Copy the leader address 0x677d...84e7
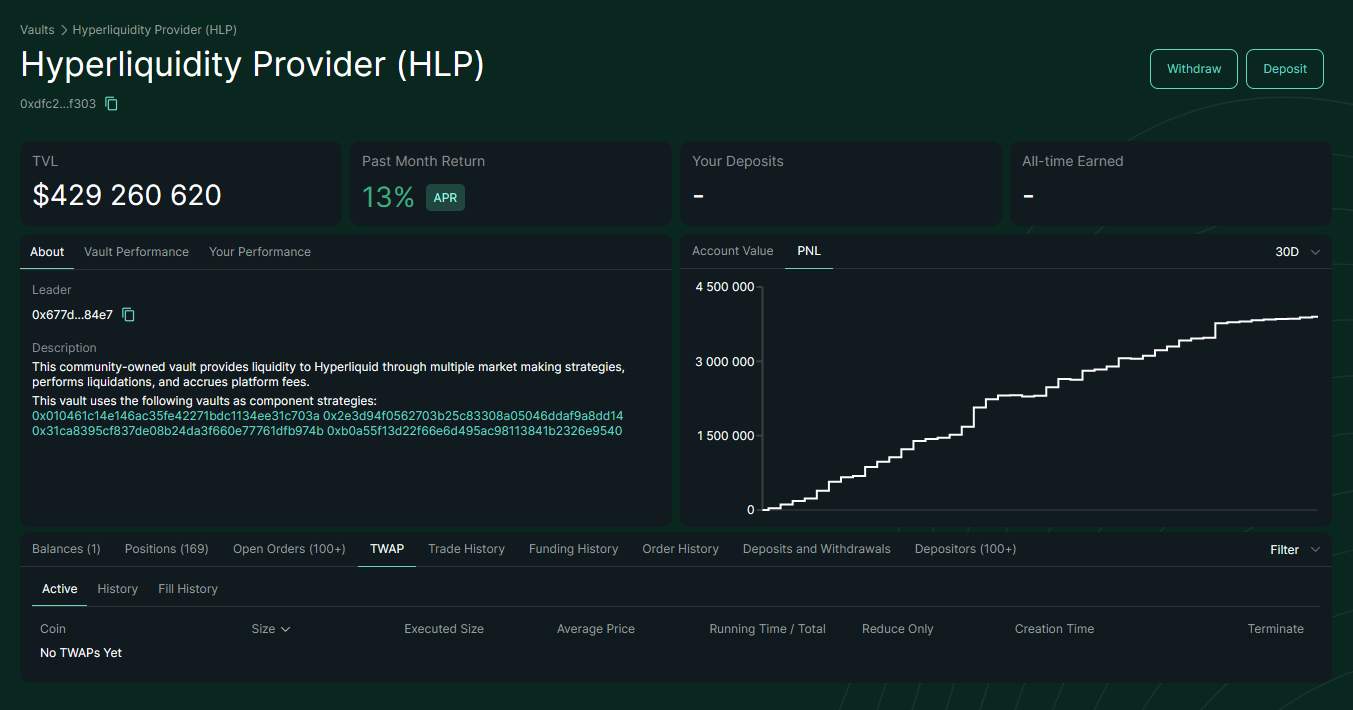 click(128, 315)
